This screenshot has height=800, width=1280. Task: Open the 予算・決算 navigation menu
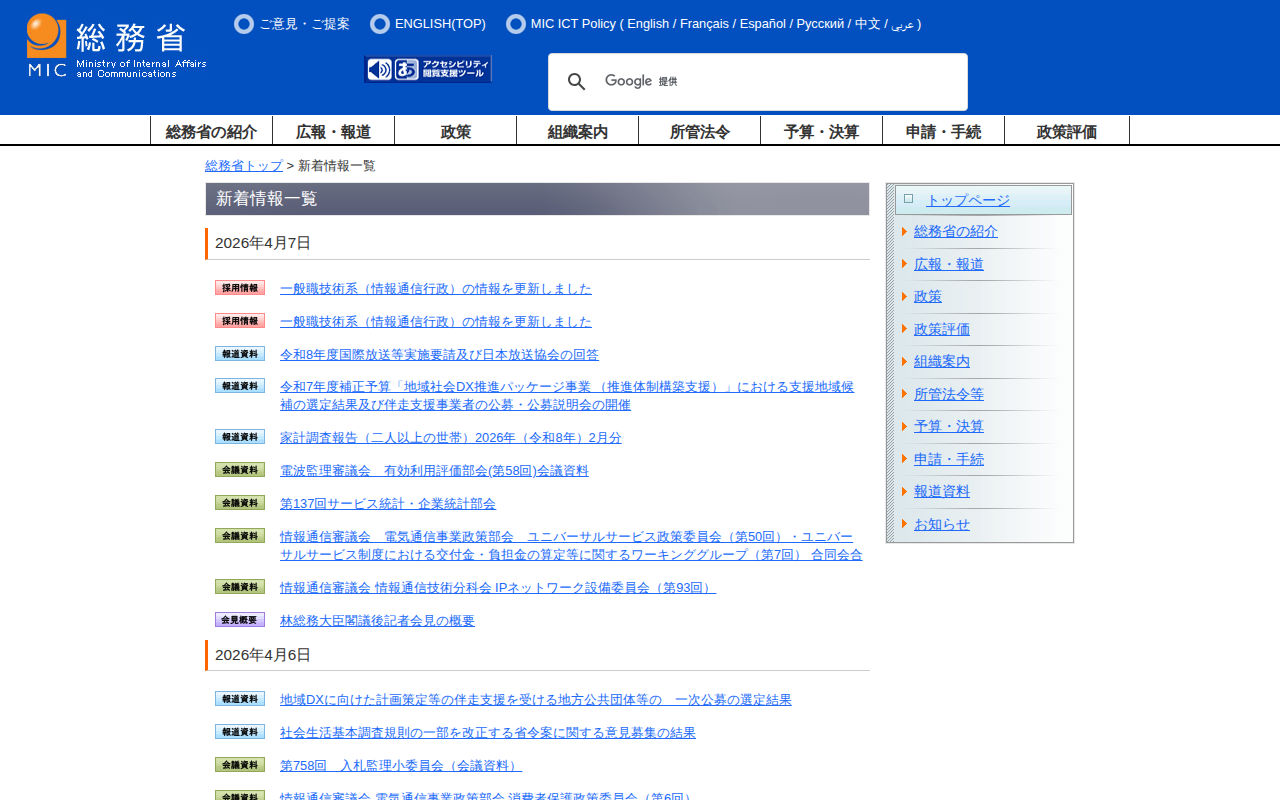point(821,131)
